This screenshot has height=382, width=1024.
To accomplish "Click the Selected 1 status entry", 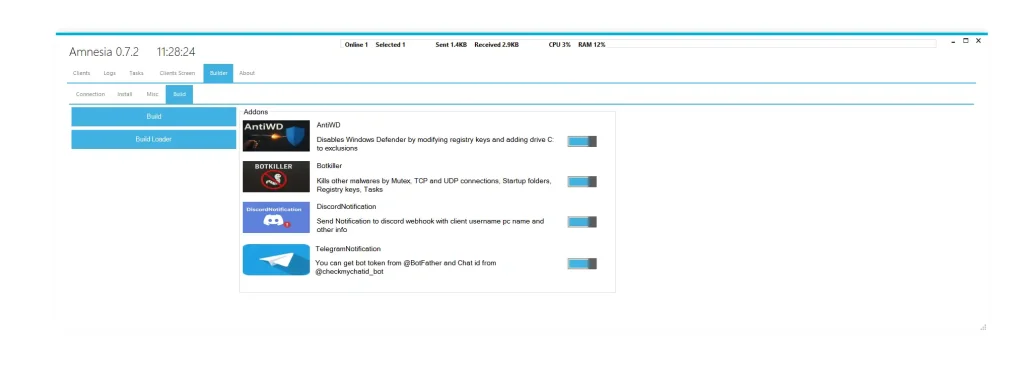I will click(391, 44).
